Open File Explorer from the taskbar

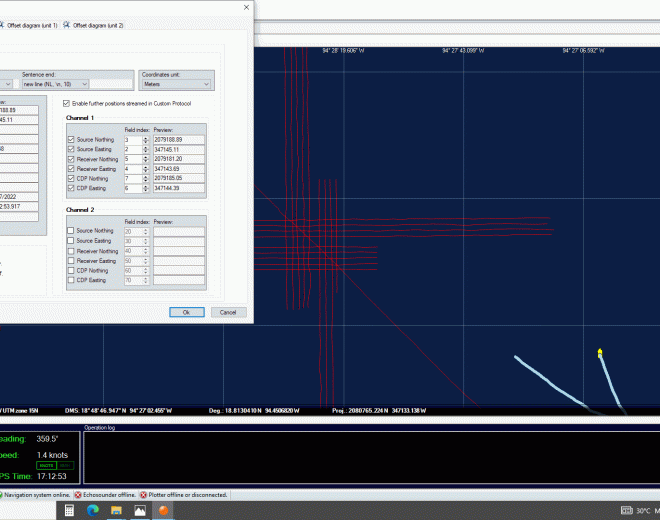pyautogui.click(x=116, y=510)
